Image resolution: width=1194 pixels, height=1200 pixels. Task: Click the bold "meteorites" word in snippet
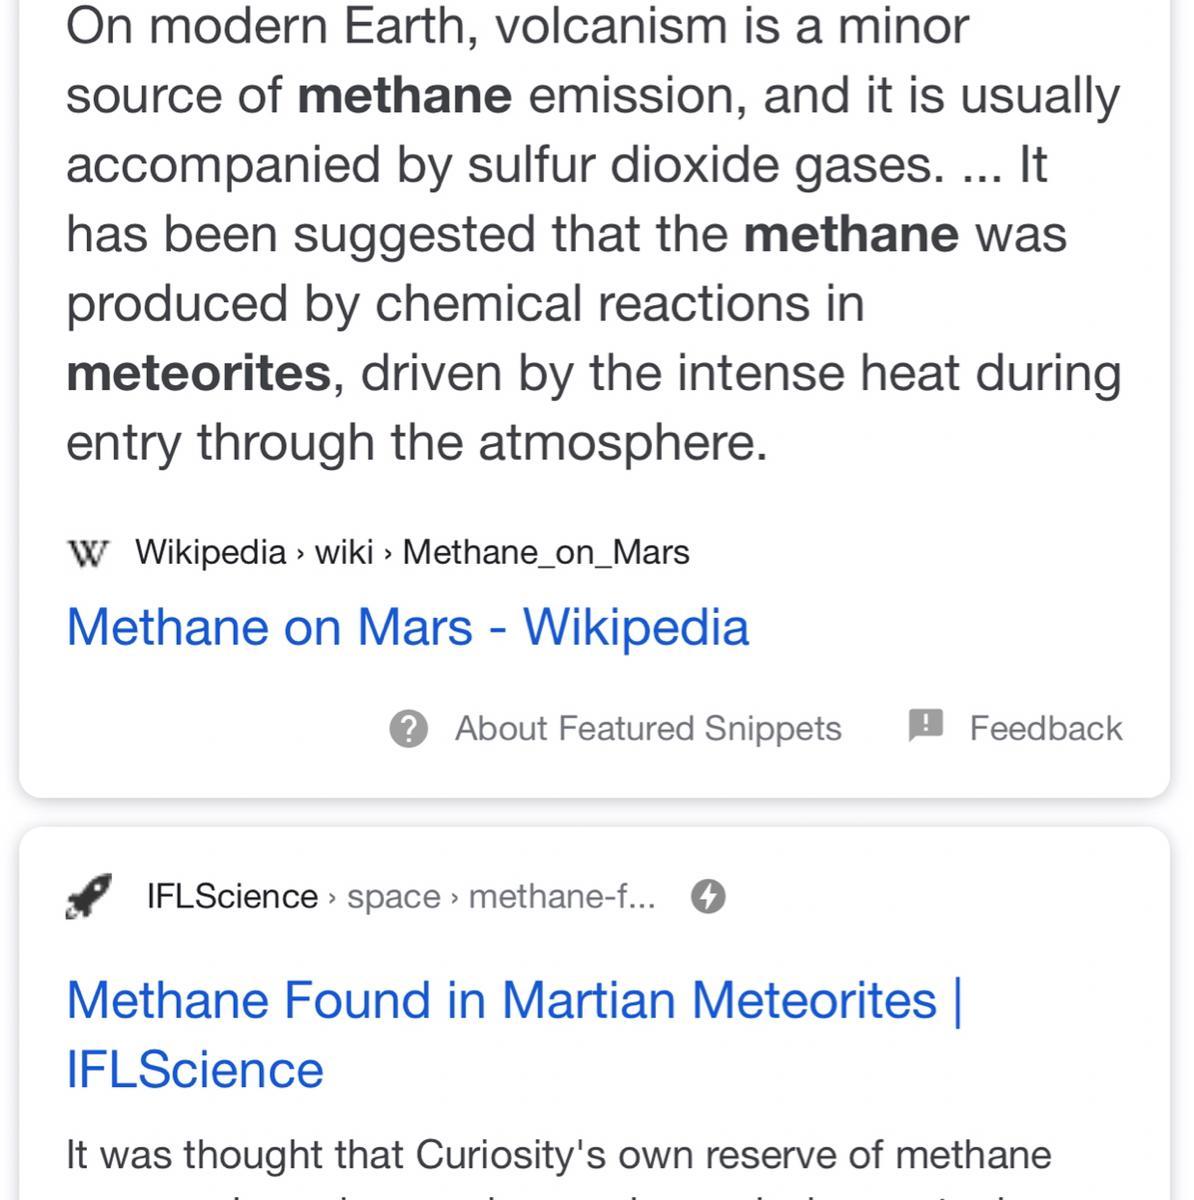[198, 373]
